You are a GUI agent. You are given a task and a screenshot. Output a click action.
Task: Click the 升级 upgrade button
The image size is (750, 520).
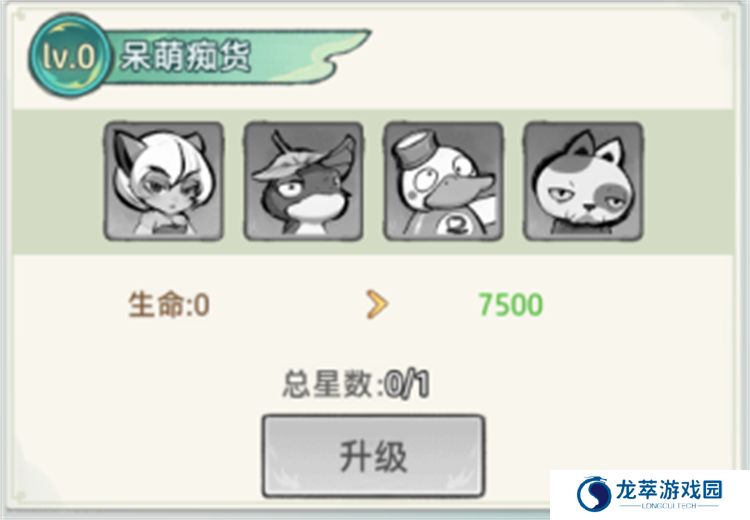coord(374,456)
